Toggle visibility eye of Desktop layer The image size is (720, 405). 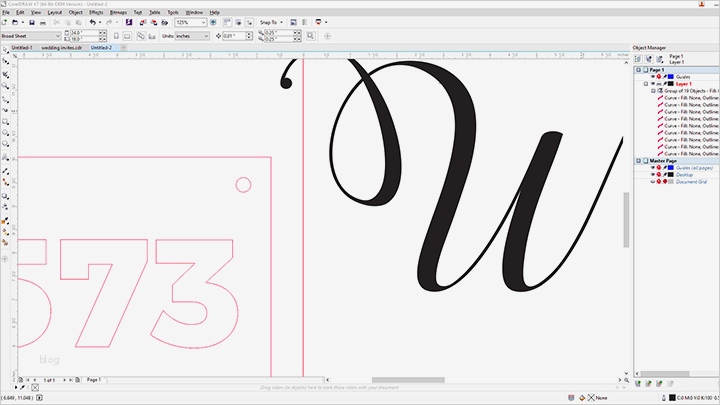click(x=653, y=175)
